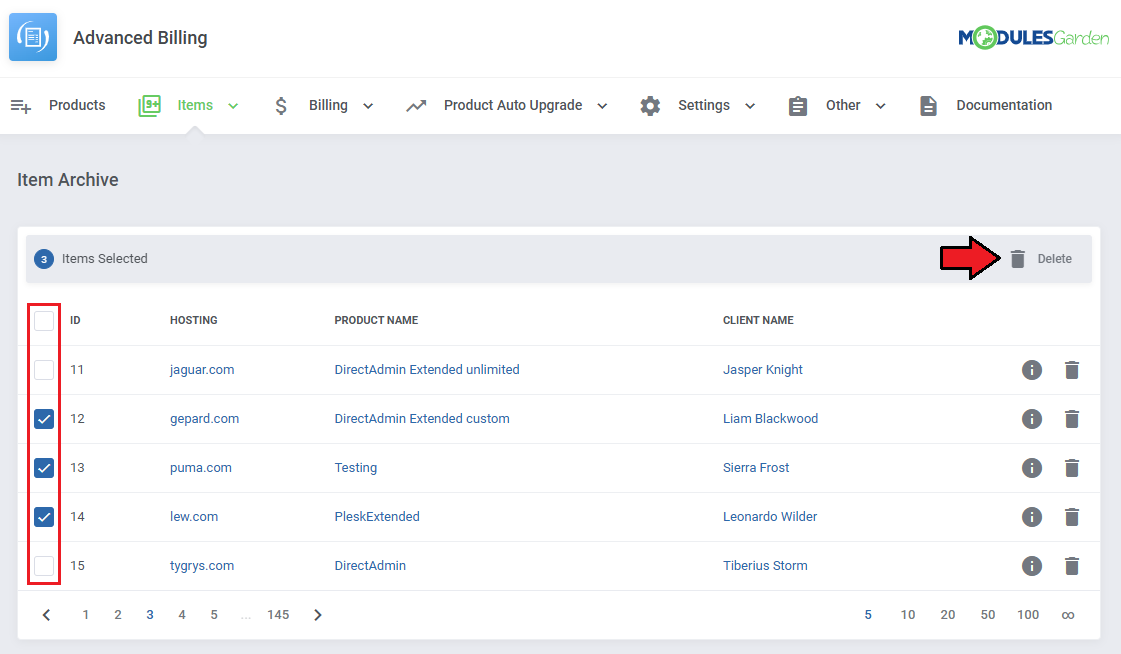This screenshot has width=1121, height=654.
Task: Expand the Product Auto Upgrade chevron
Action: coord(602,106)
